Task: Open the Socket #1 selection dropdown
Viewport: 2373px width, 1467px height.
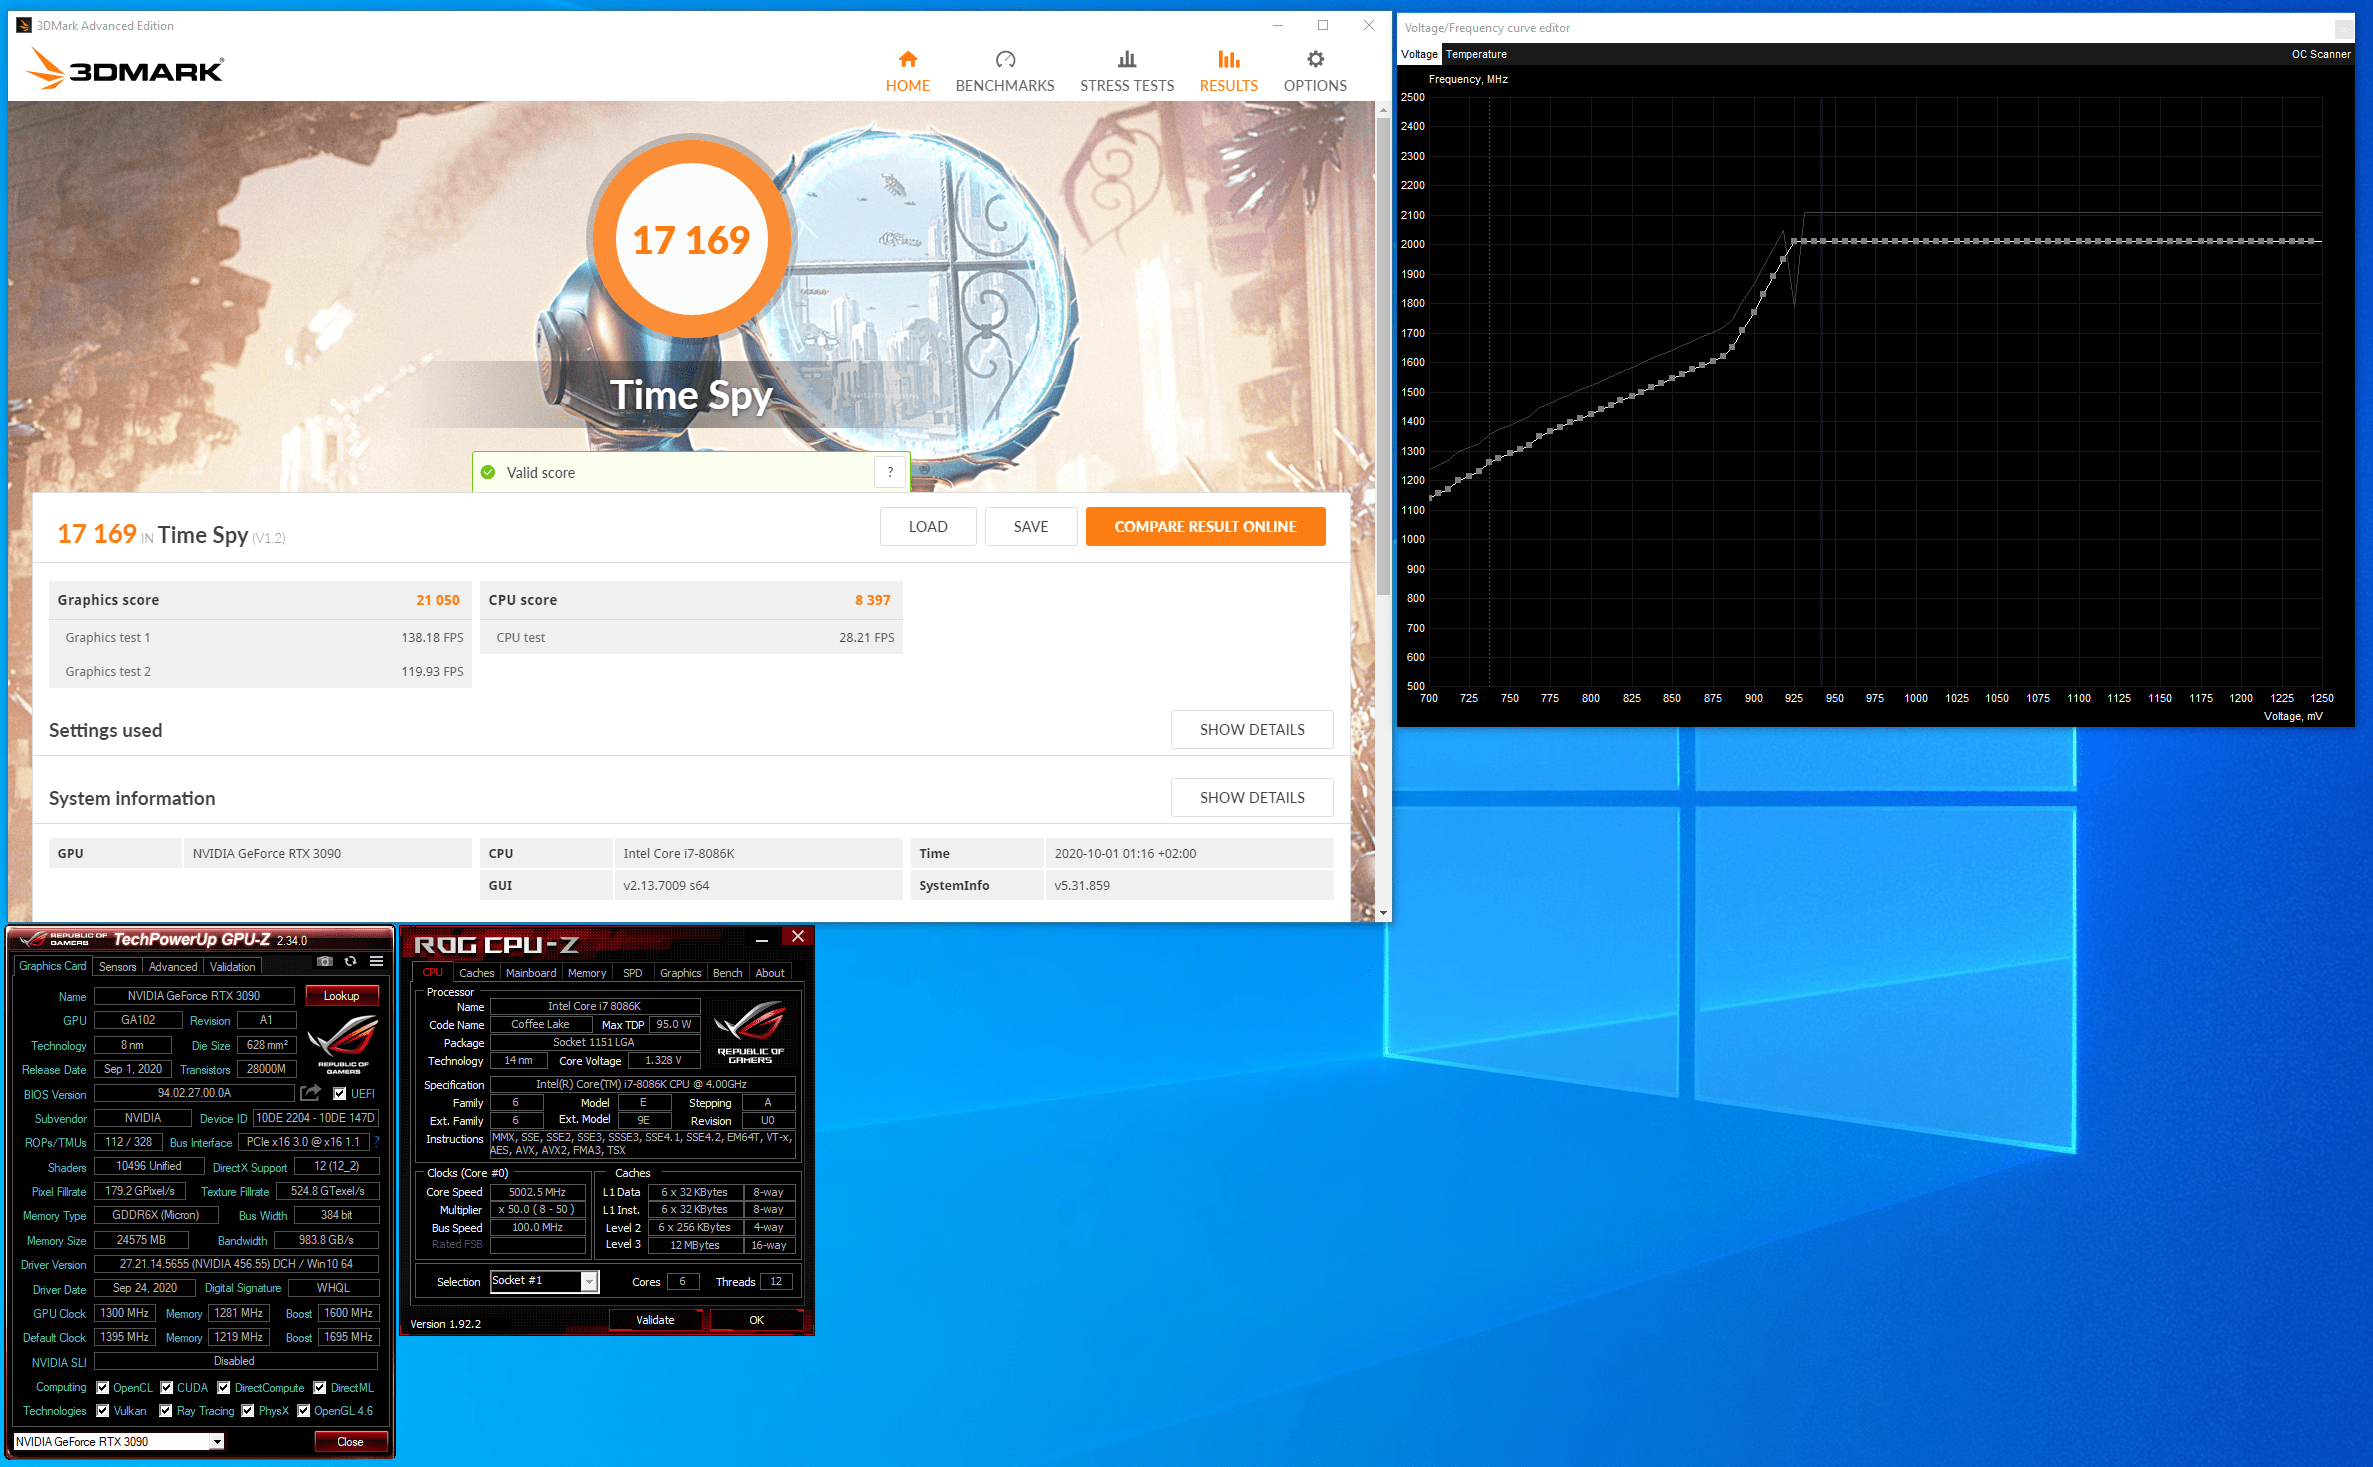Action: point(544,1281)
